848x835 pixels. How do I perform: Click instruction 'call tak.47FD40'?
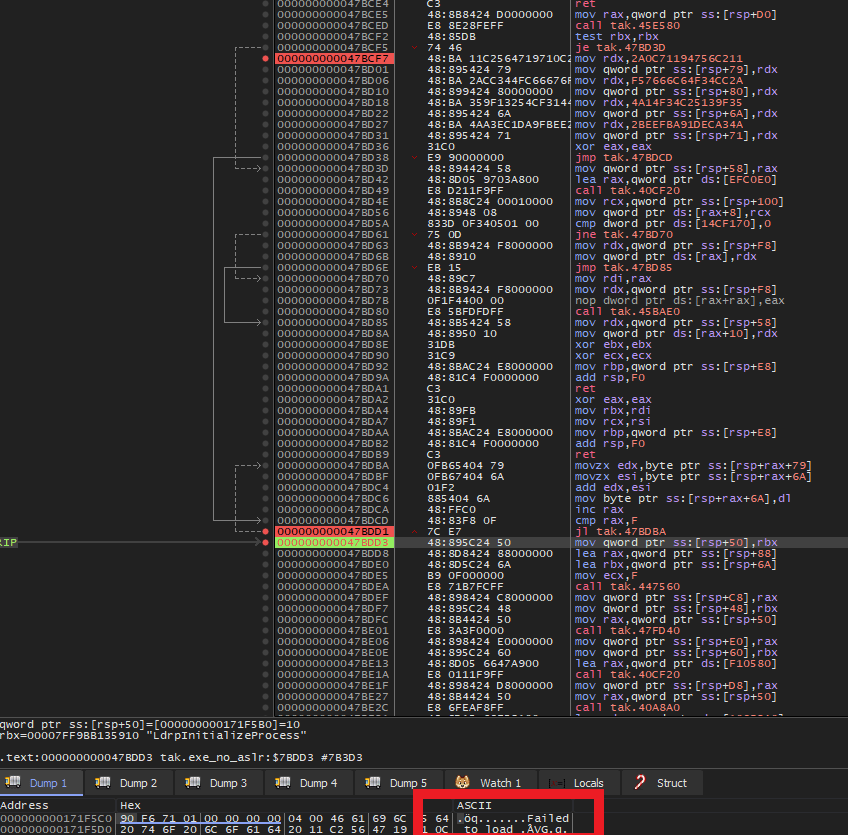point(627,631)
